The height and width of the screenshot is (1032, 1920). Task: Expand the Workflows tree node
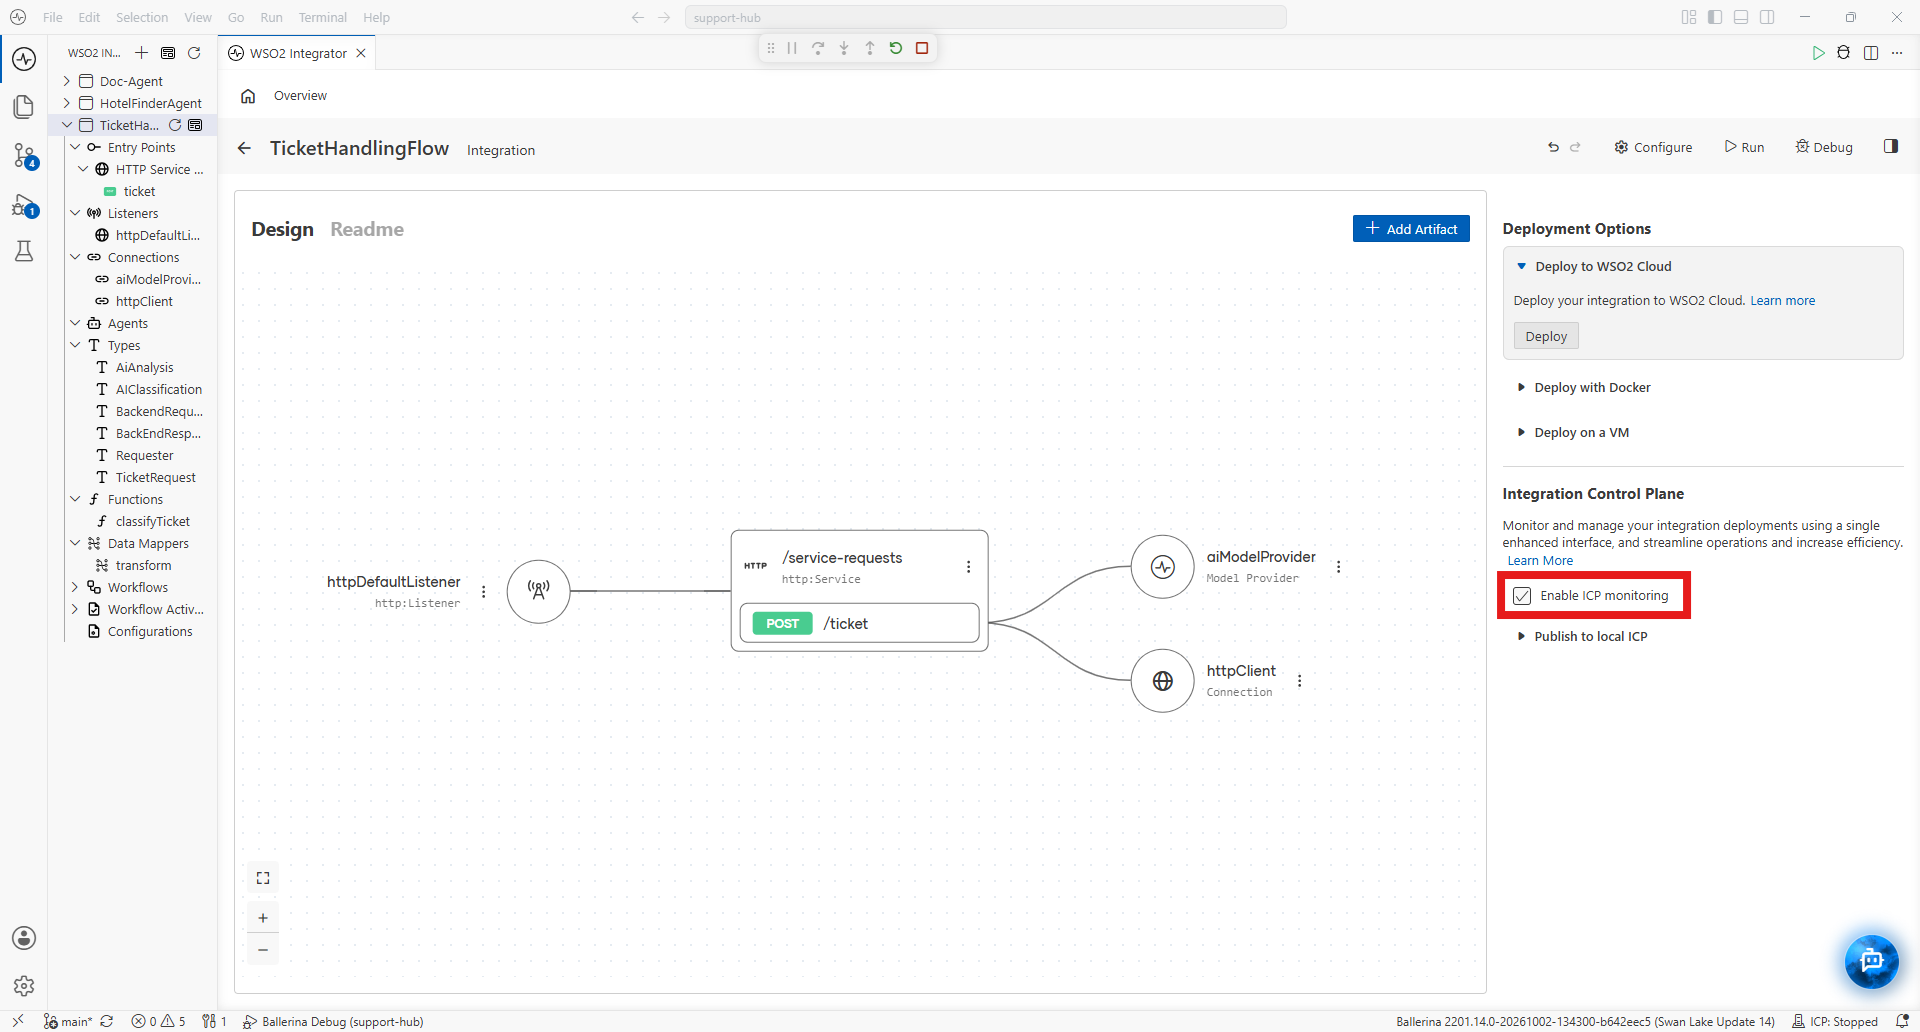(75, 587)
